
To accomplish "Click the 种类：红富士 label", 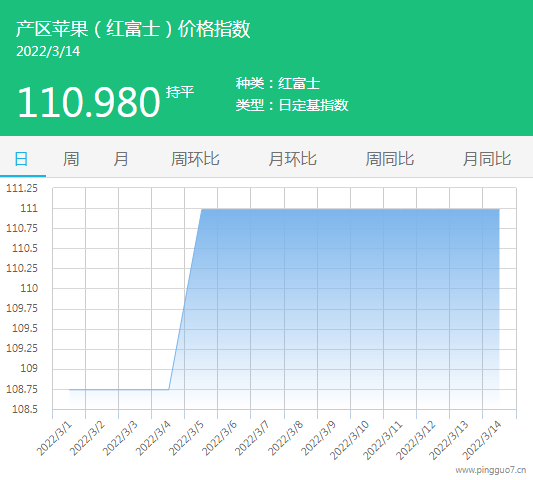I will [278, 83].
